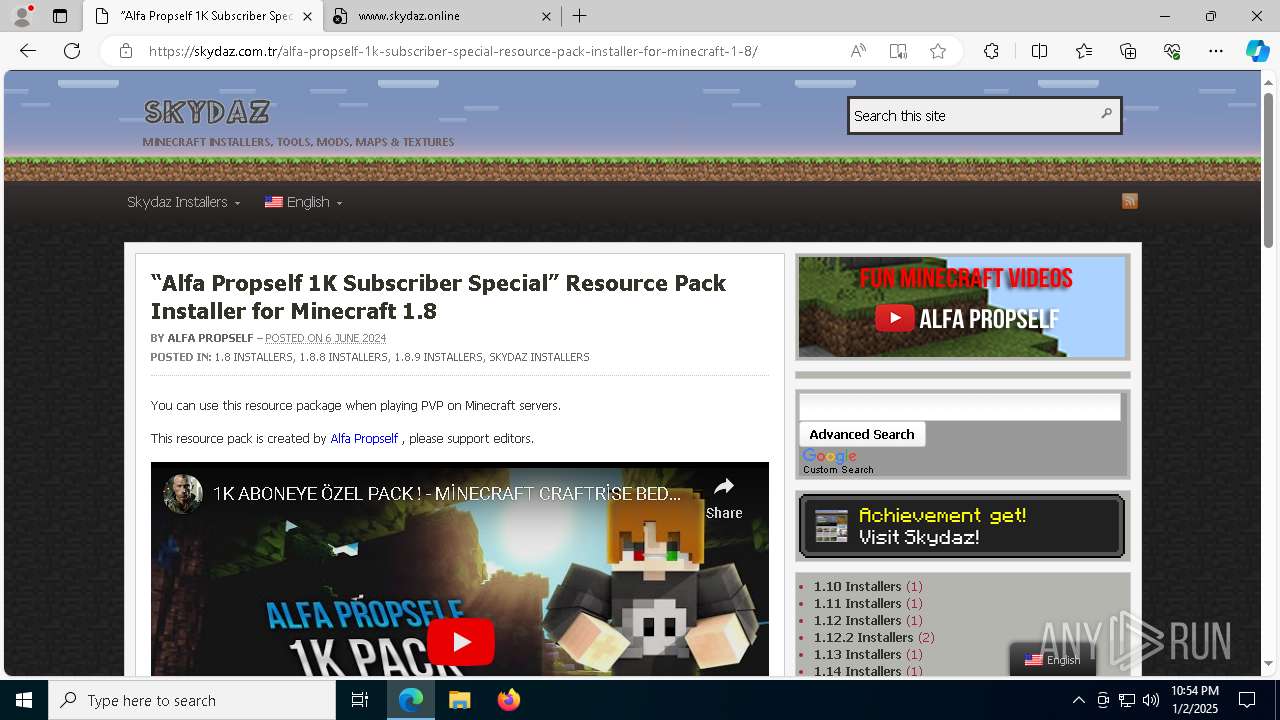Click the search magnifier in site search

[x=1106, y=114]
